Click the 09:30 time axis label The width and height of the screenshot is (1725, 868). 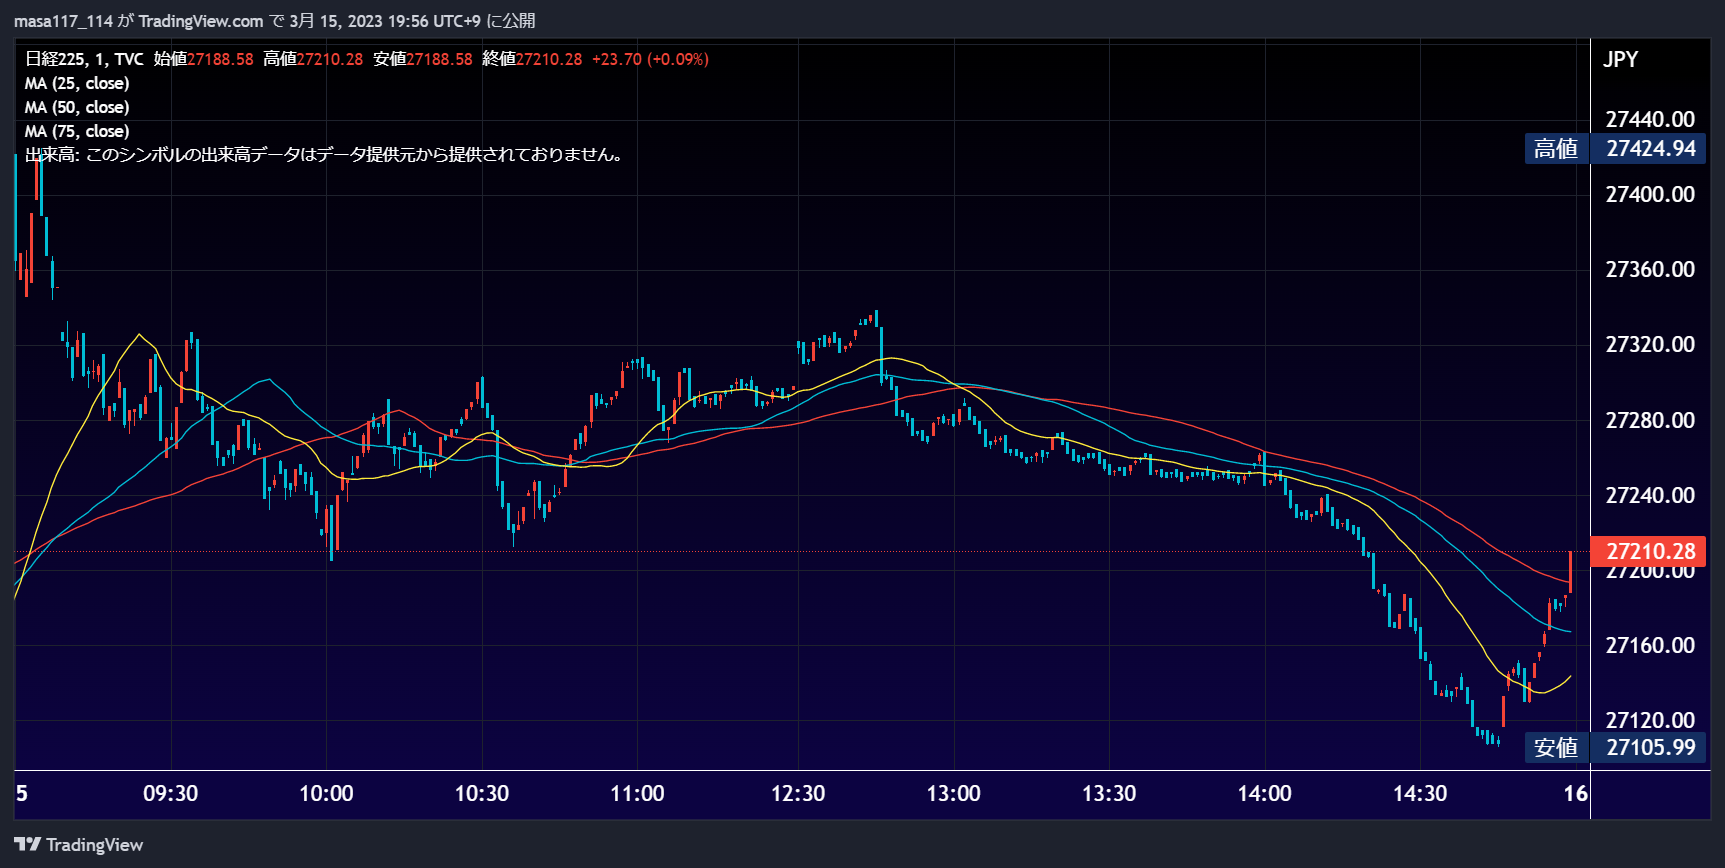[x=171, y=794]
